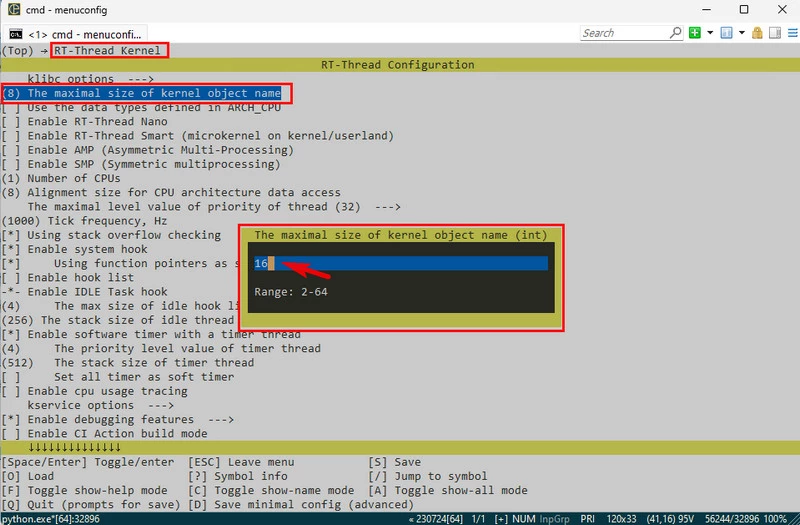The width and height of the screenshot is (800, 525).
Task: Toggle 'Use the data types defined in ARCH_CPU'
Action: 141,107
